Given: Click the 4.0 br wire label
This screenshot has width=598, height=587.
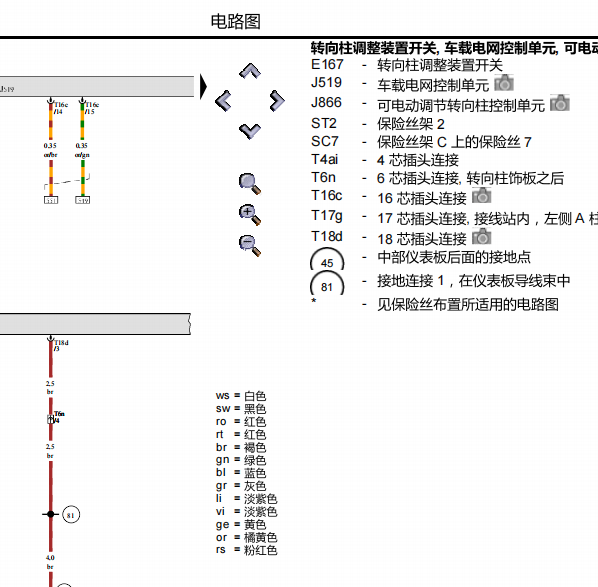Looking at the screenshot, I should [x=50, y=562].
